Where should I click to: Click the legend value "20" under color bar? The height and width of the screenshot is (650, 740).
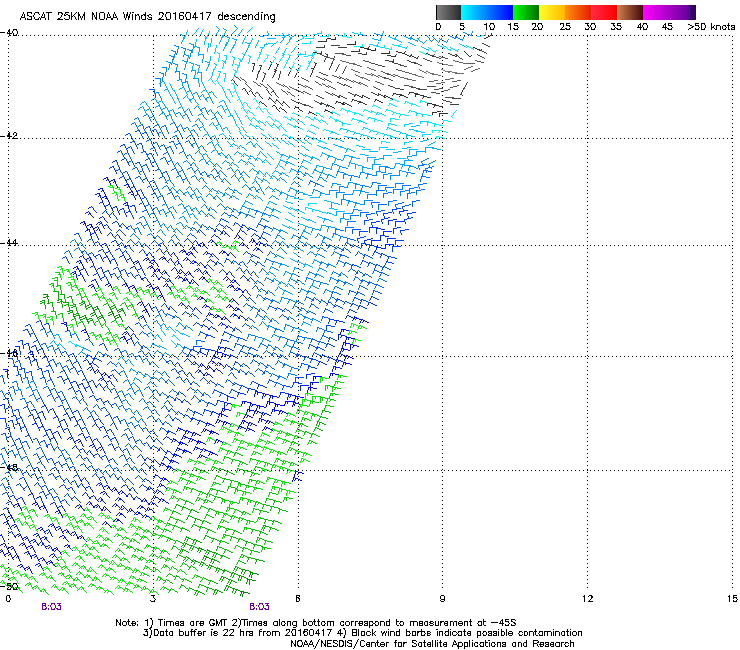point(537,27)
